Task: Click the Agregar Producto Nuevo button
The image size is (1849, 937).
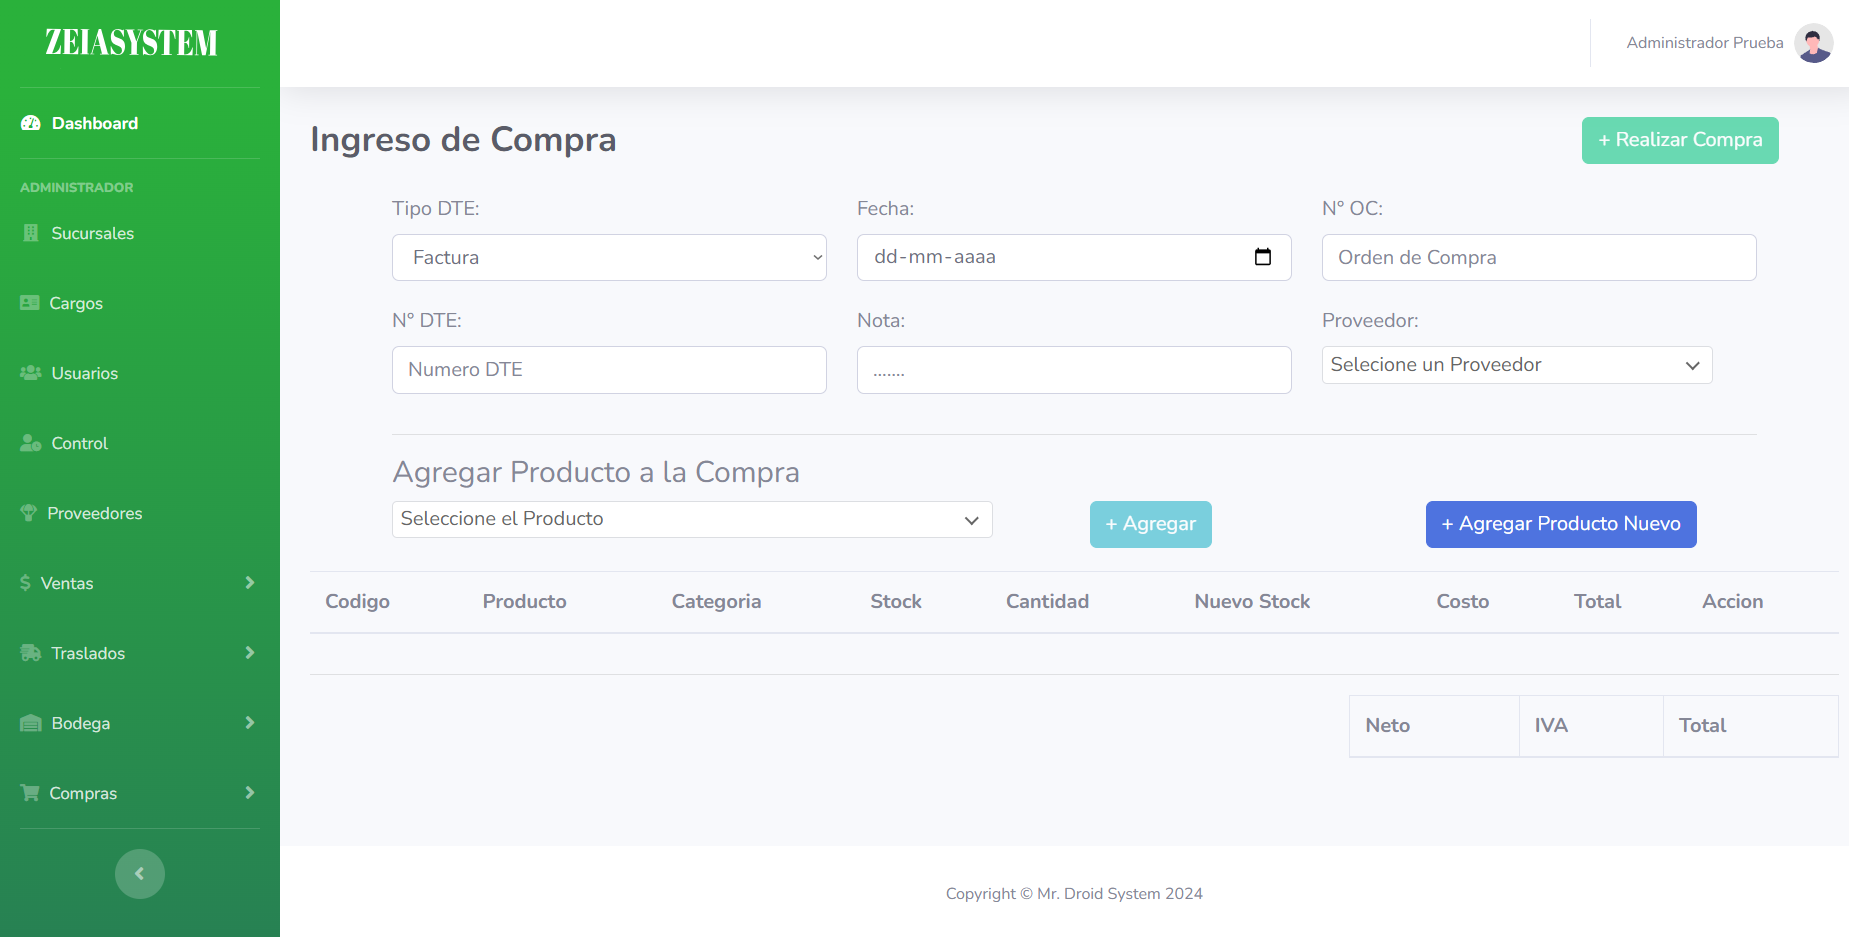Action: pos(1560,523)
